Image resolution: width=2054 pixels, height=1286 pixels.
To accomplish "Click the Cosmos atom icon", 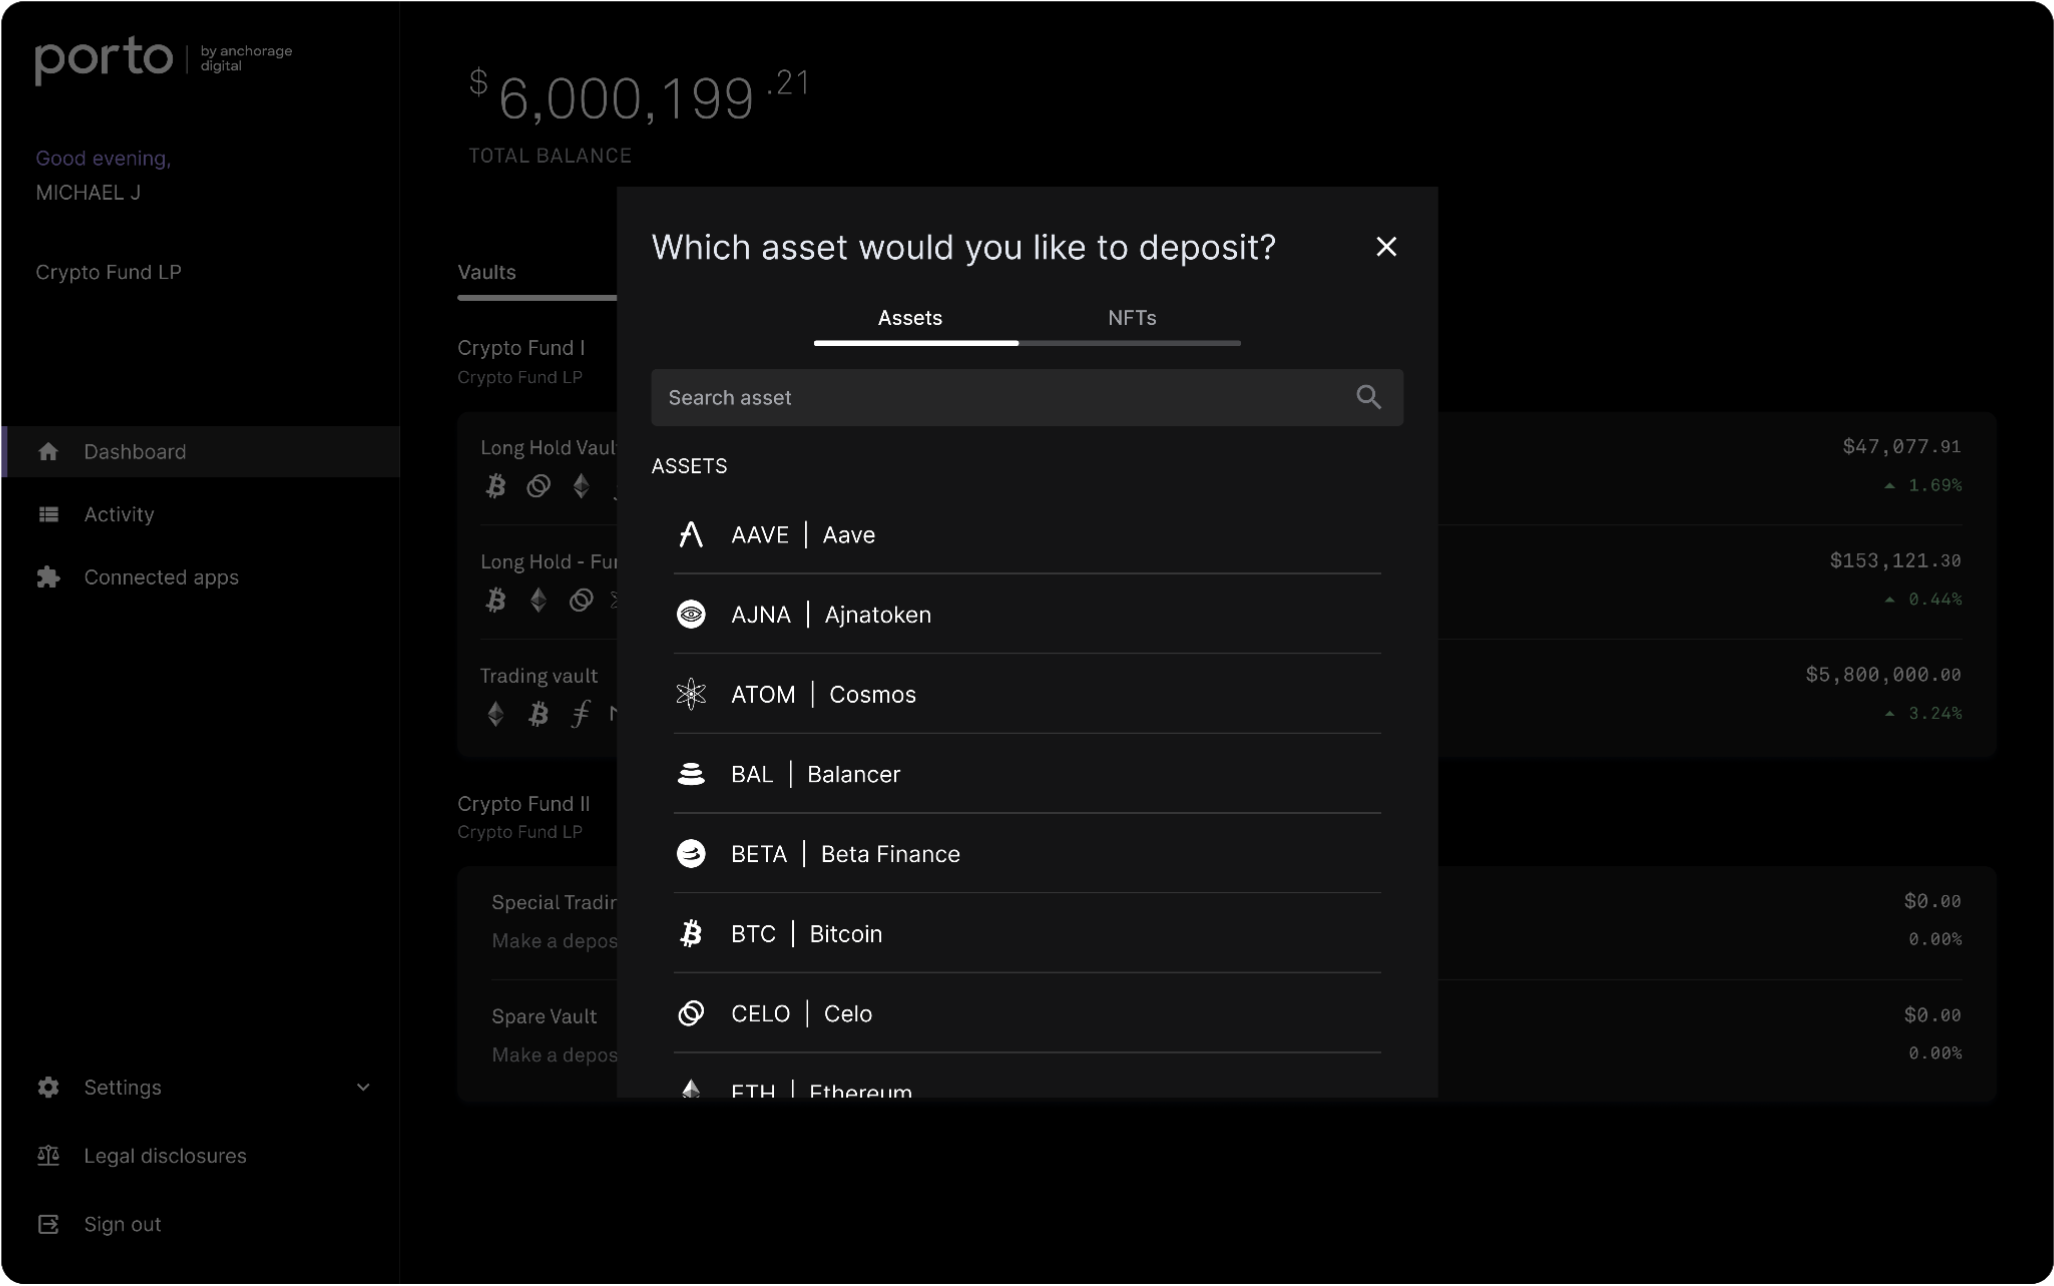I will [691, 694].
